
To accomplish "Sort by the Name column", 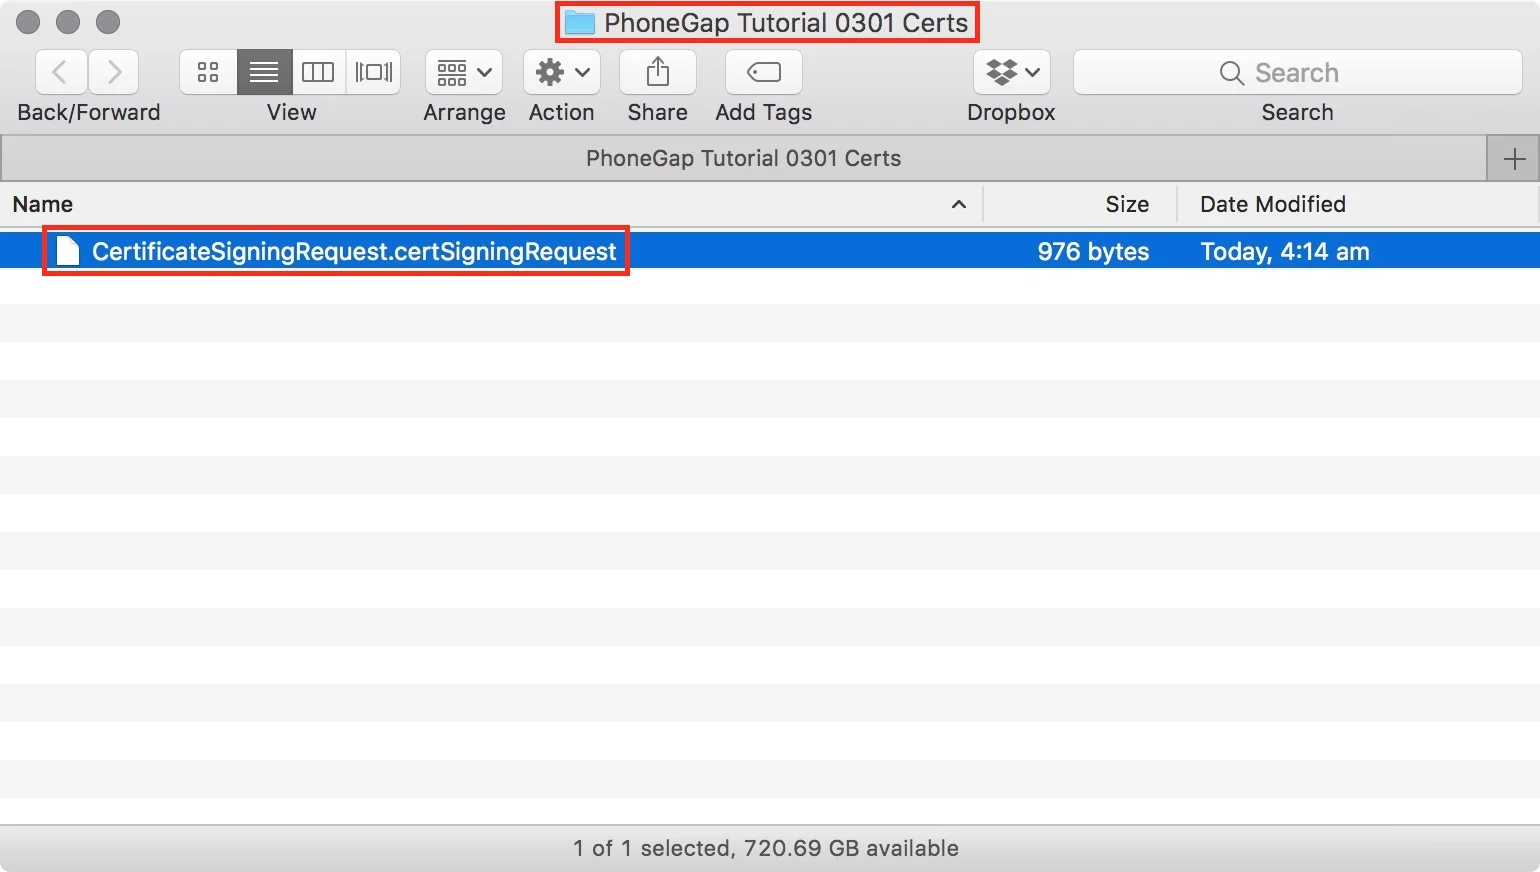I will click(x=490, y=204).
